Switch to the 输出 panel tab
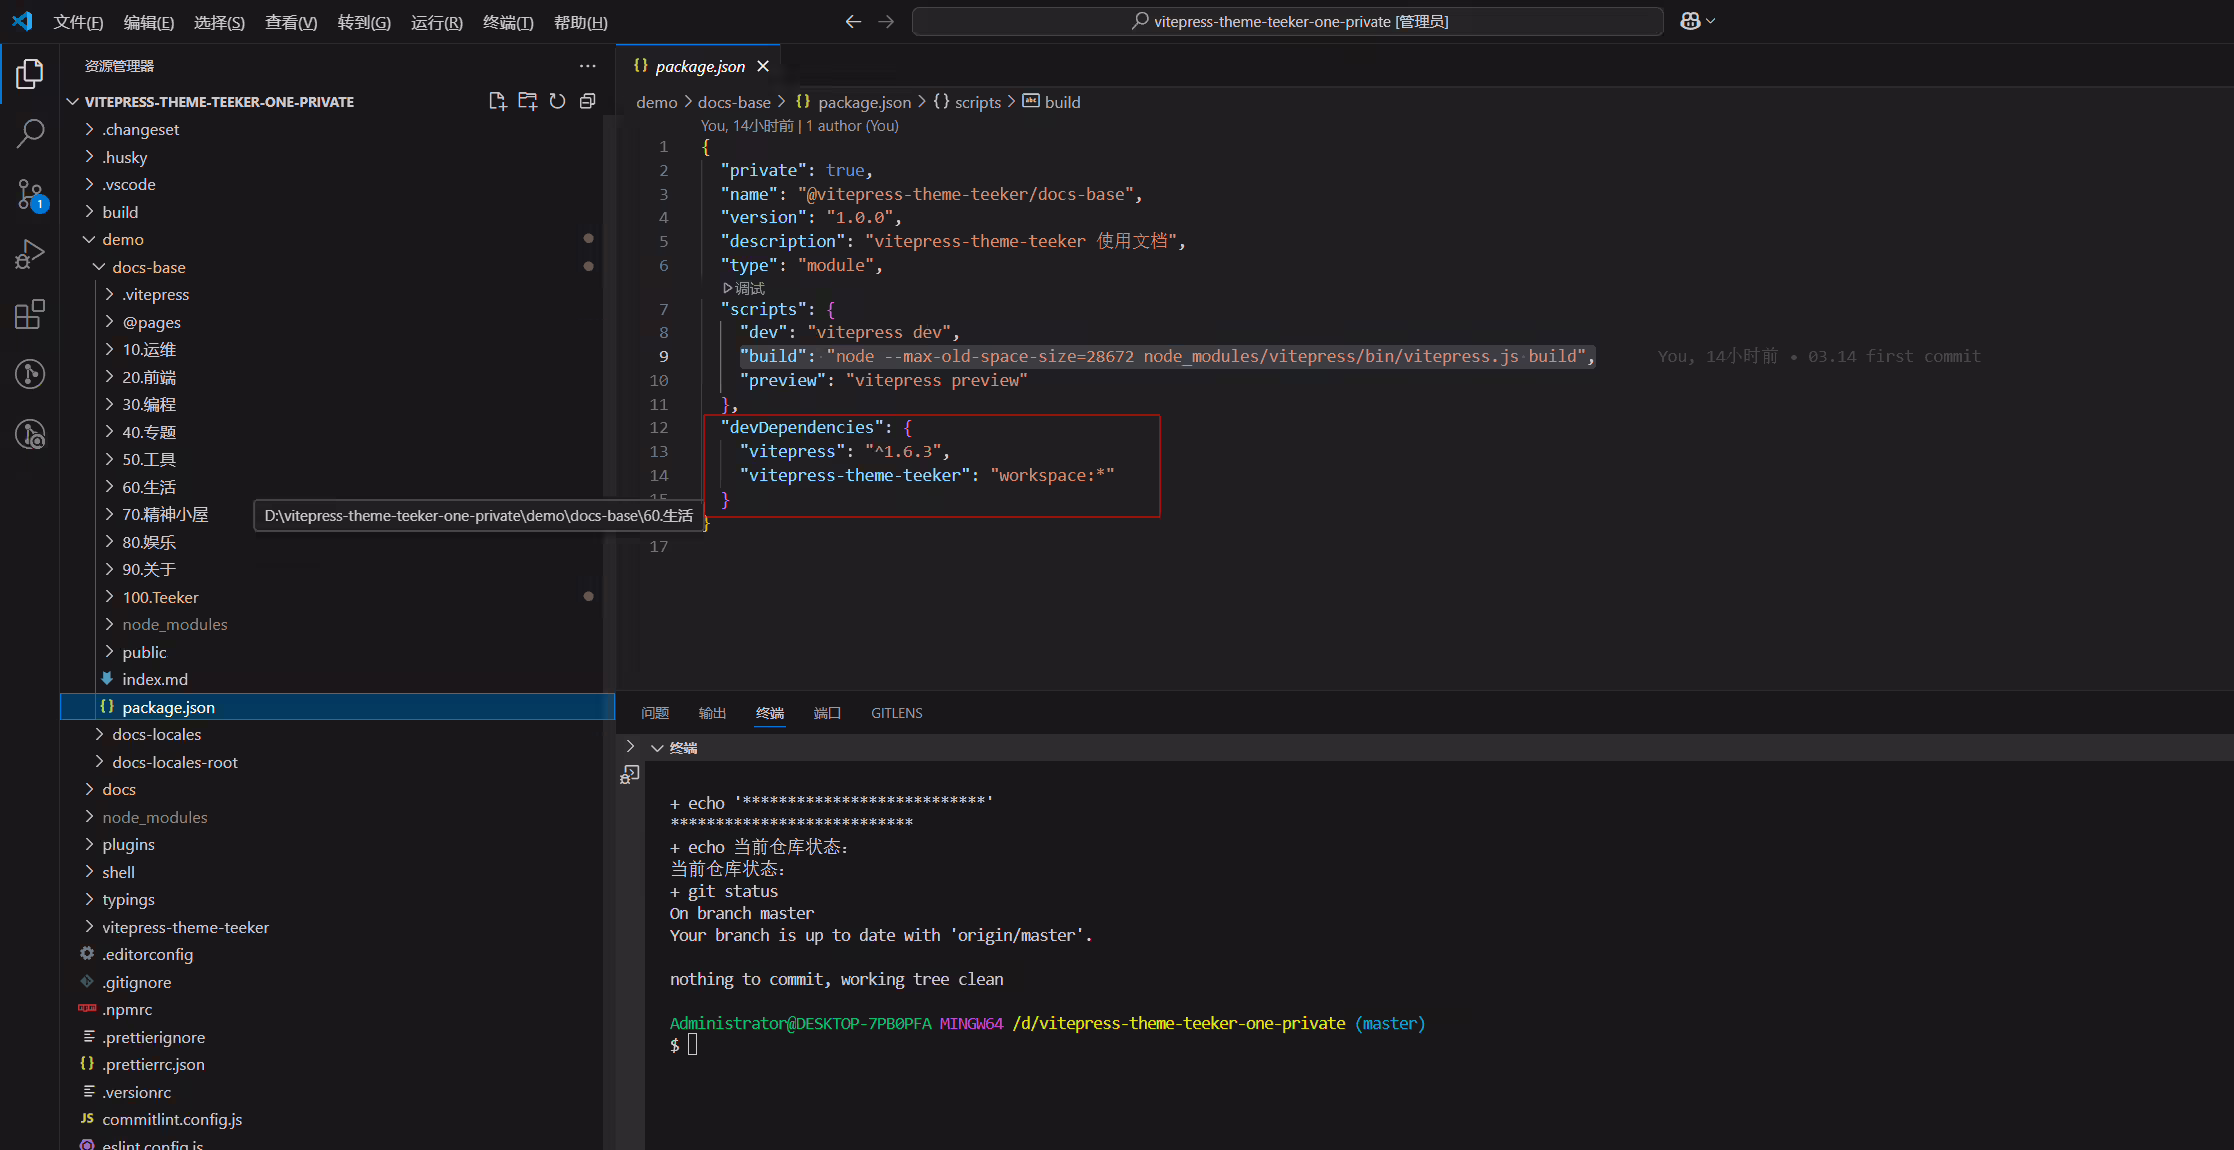Screen dimensions: 2234x1150 712,713
